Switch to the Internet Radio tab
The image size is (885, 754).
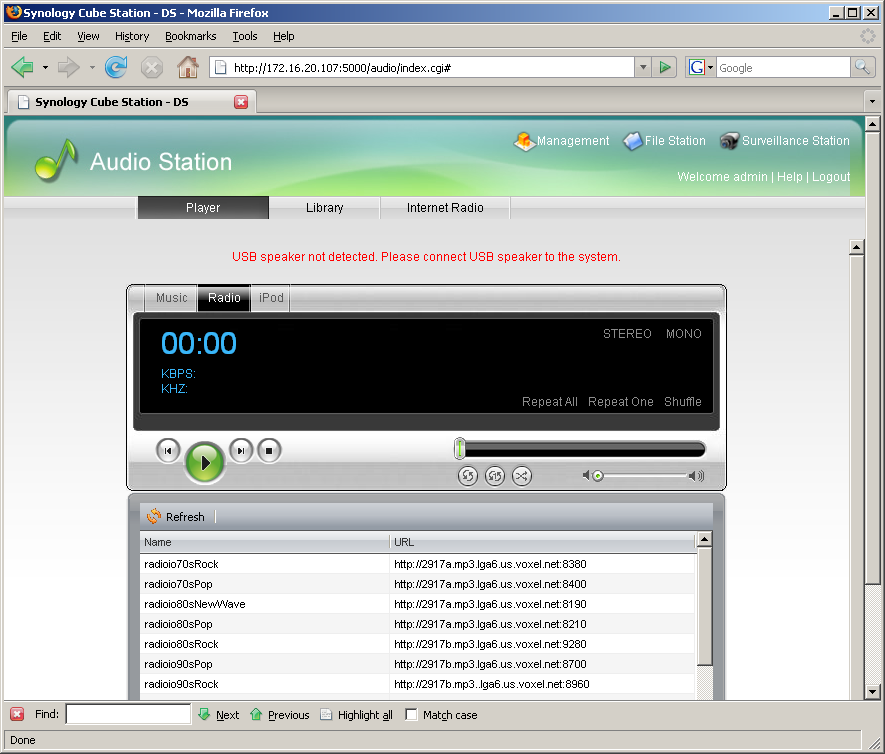pos(445,208)
